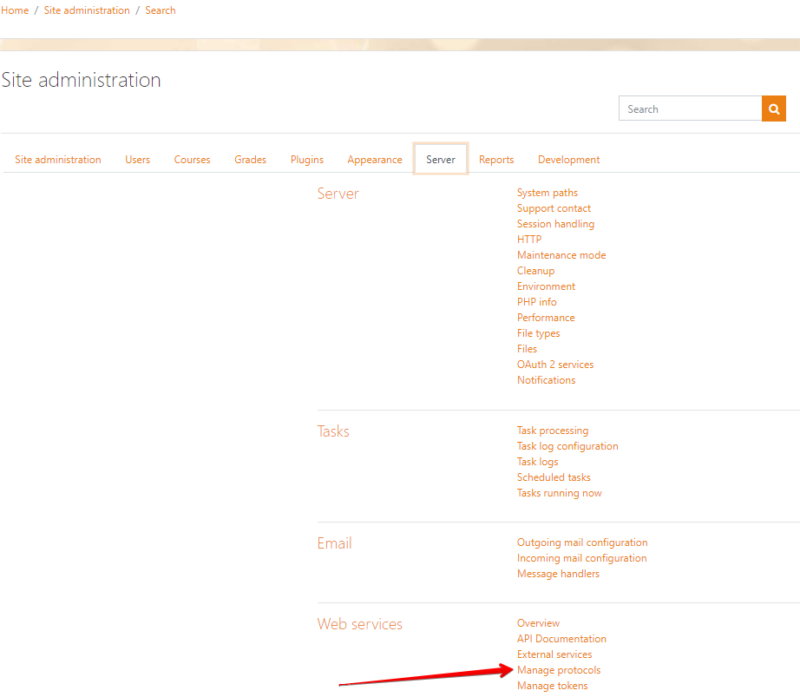View PHP info
The width and height of the screenshot is (800, 697).
coord(537,302)
